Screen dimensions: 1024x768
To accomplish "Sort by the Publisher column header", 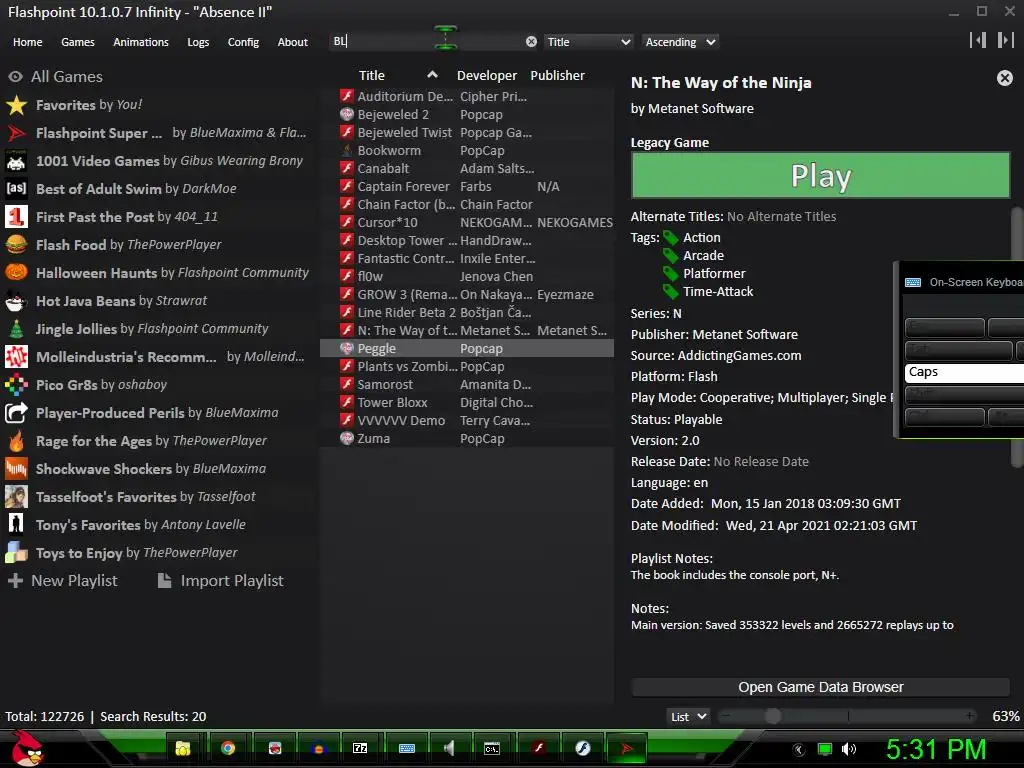I will click(557, 76).
